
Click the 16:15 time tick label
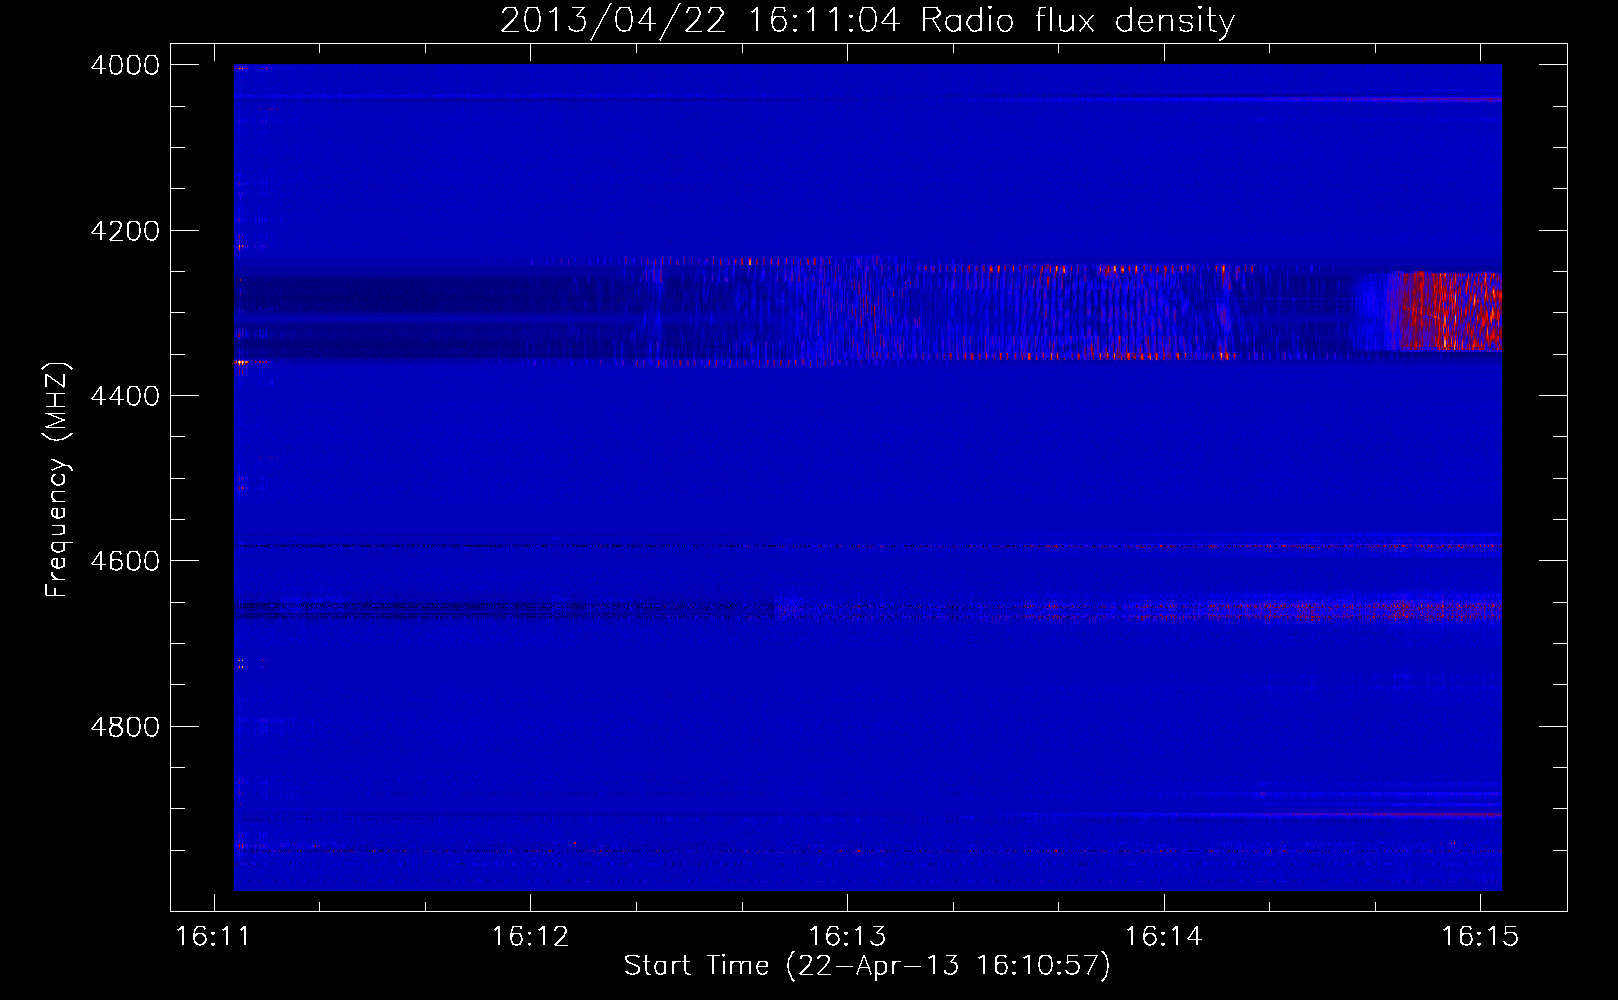[x=1480, y=937]
